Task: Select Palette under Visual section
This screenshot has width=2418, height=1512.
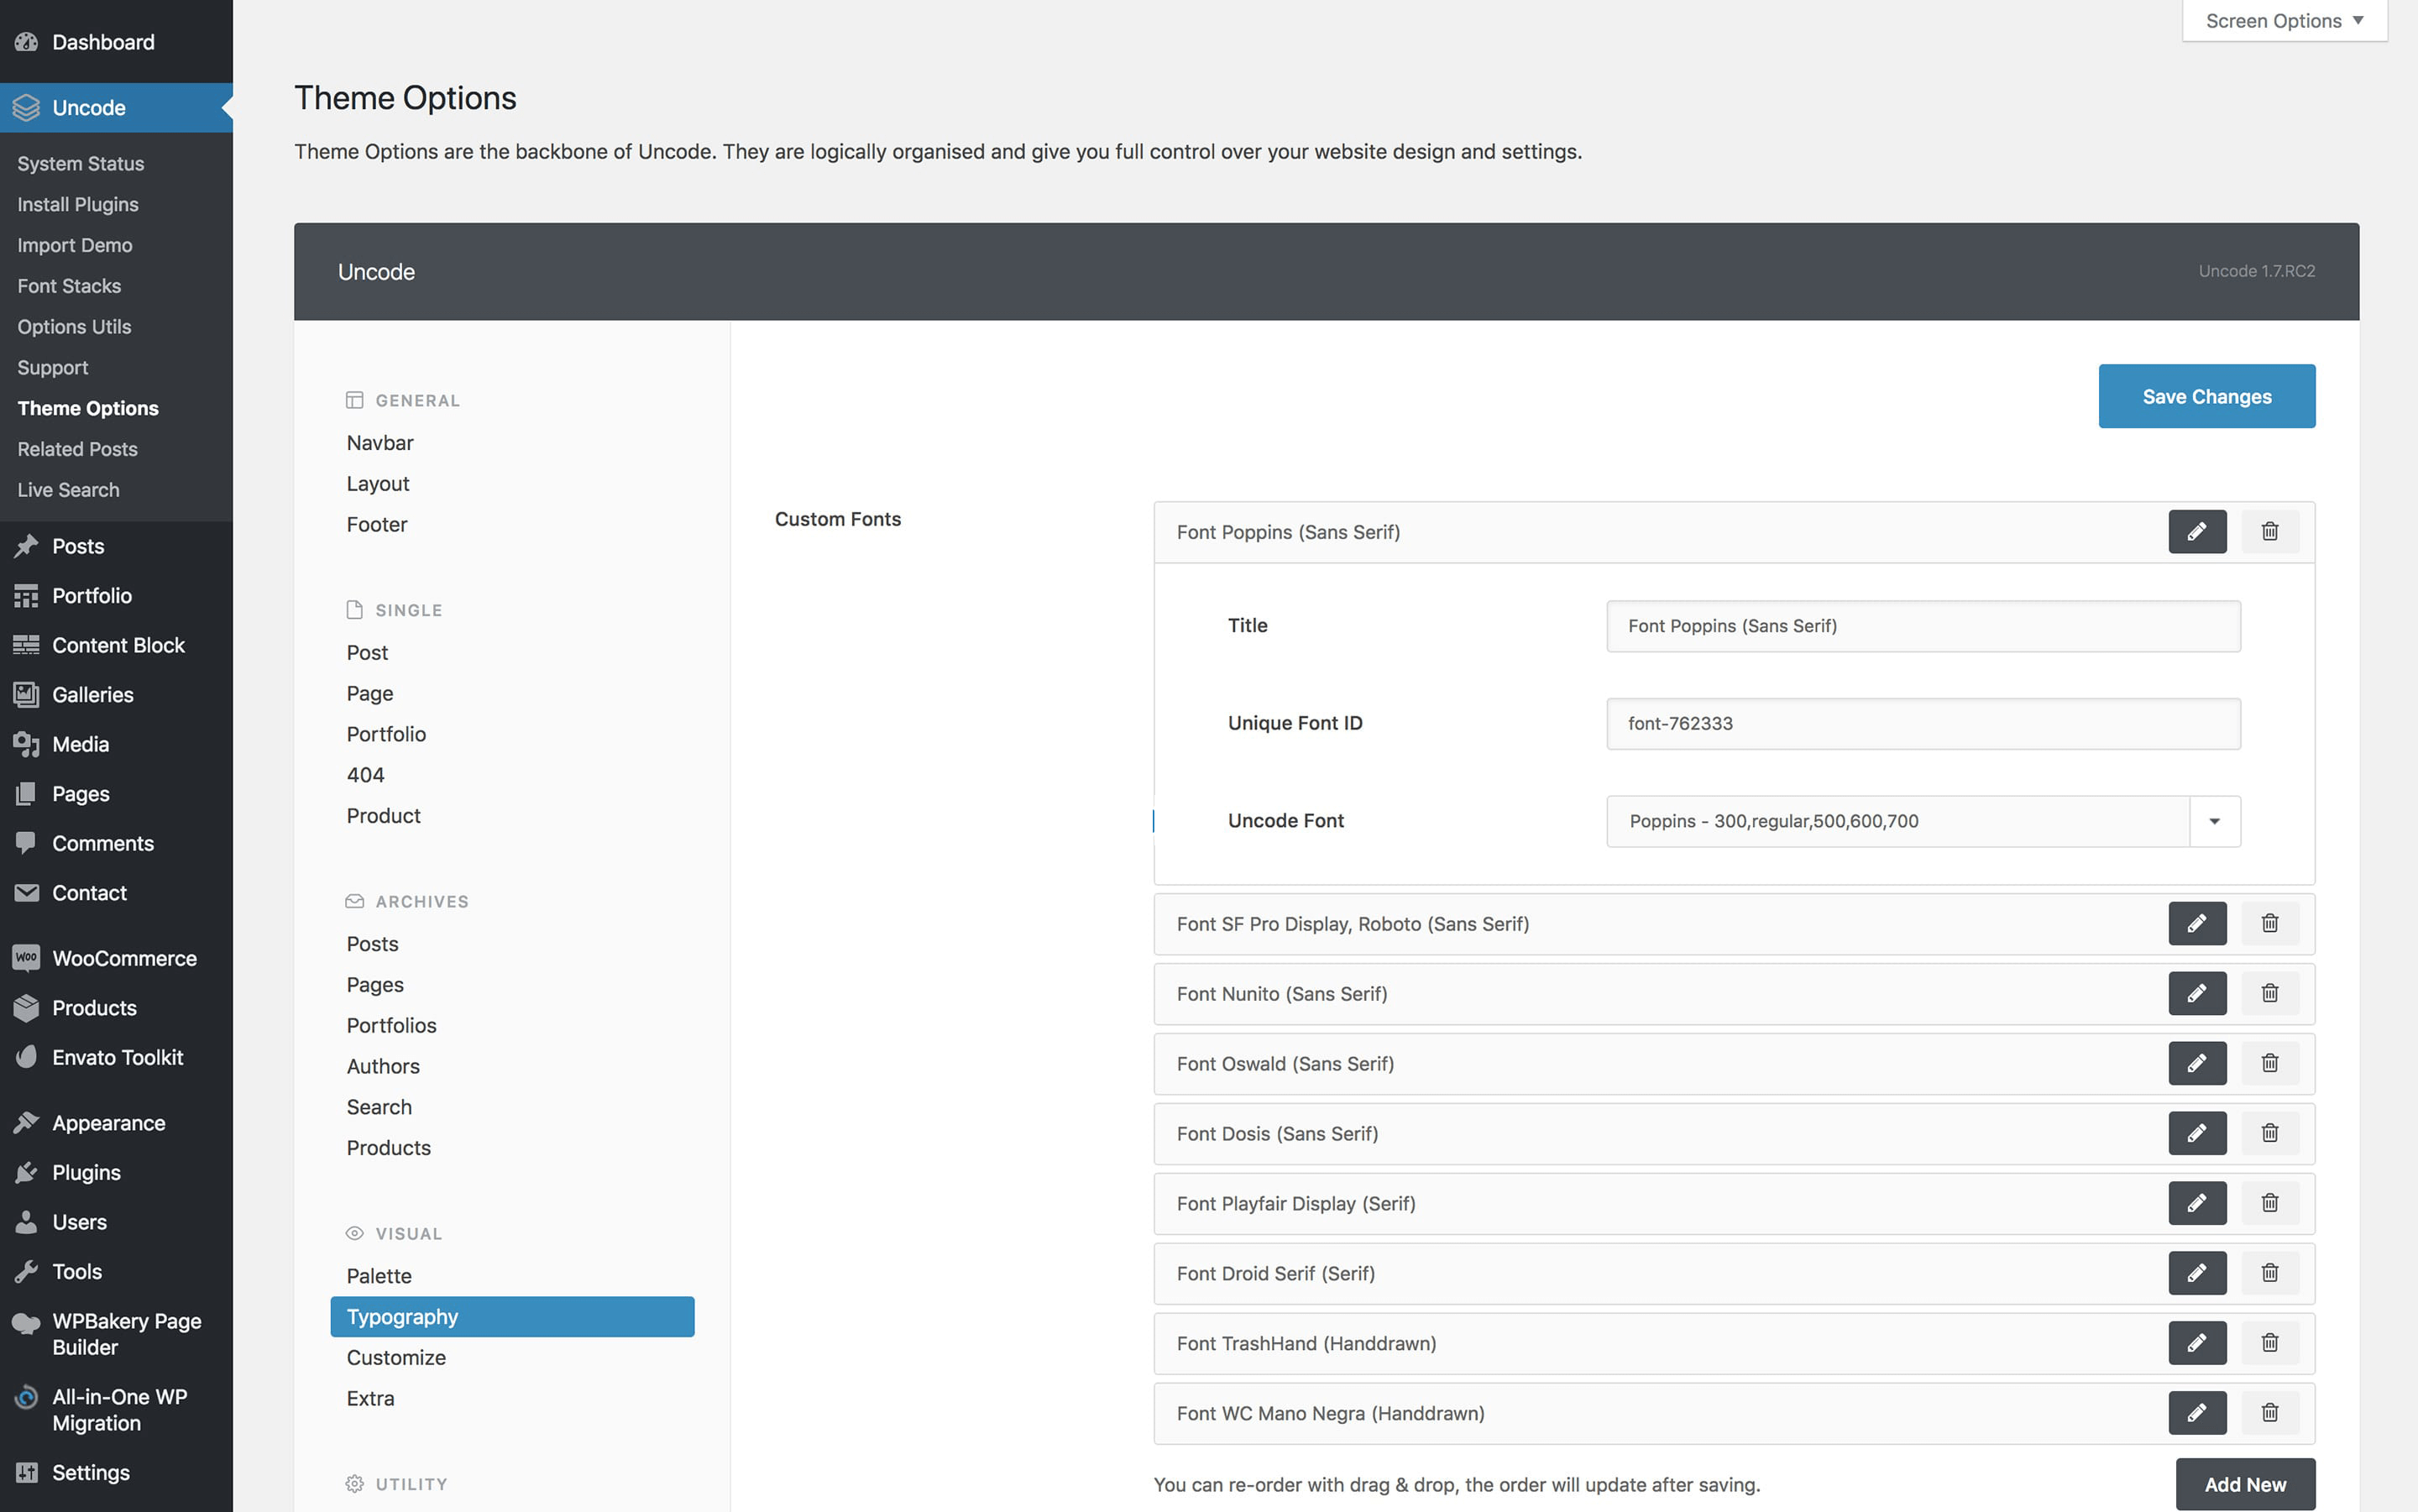Action: [378, 1275]
